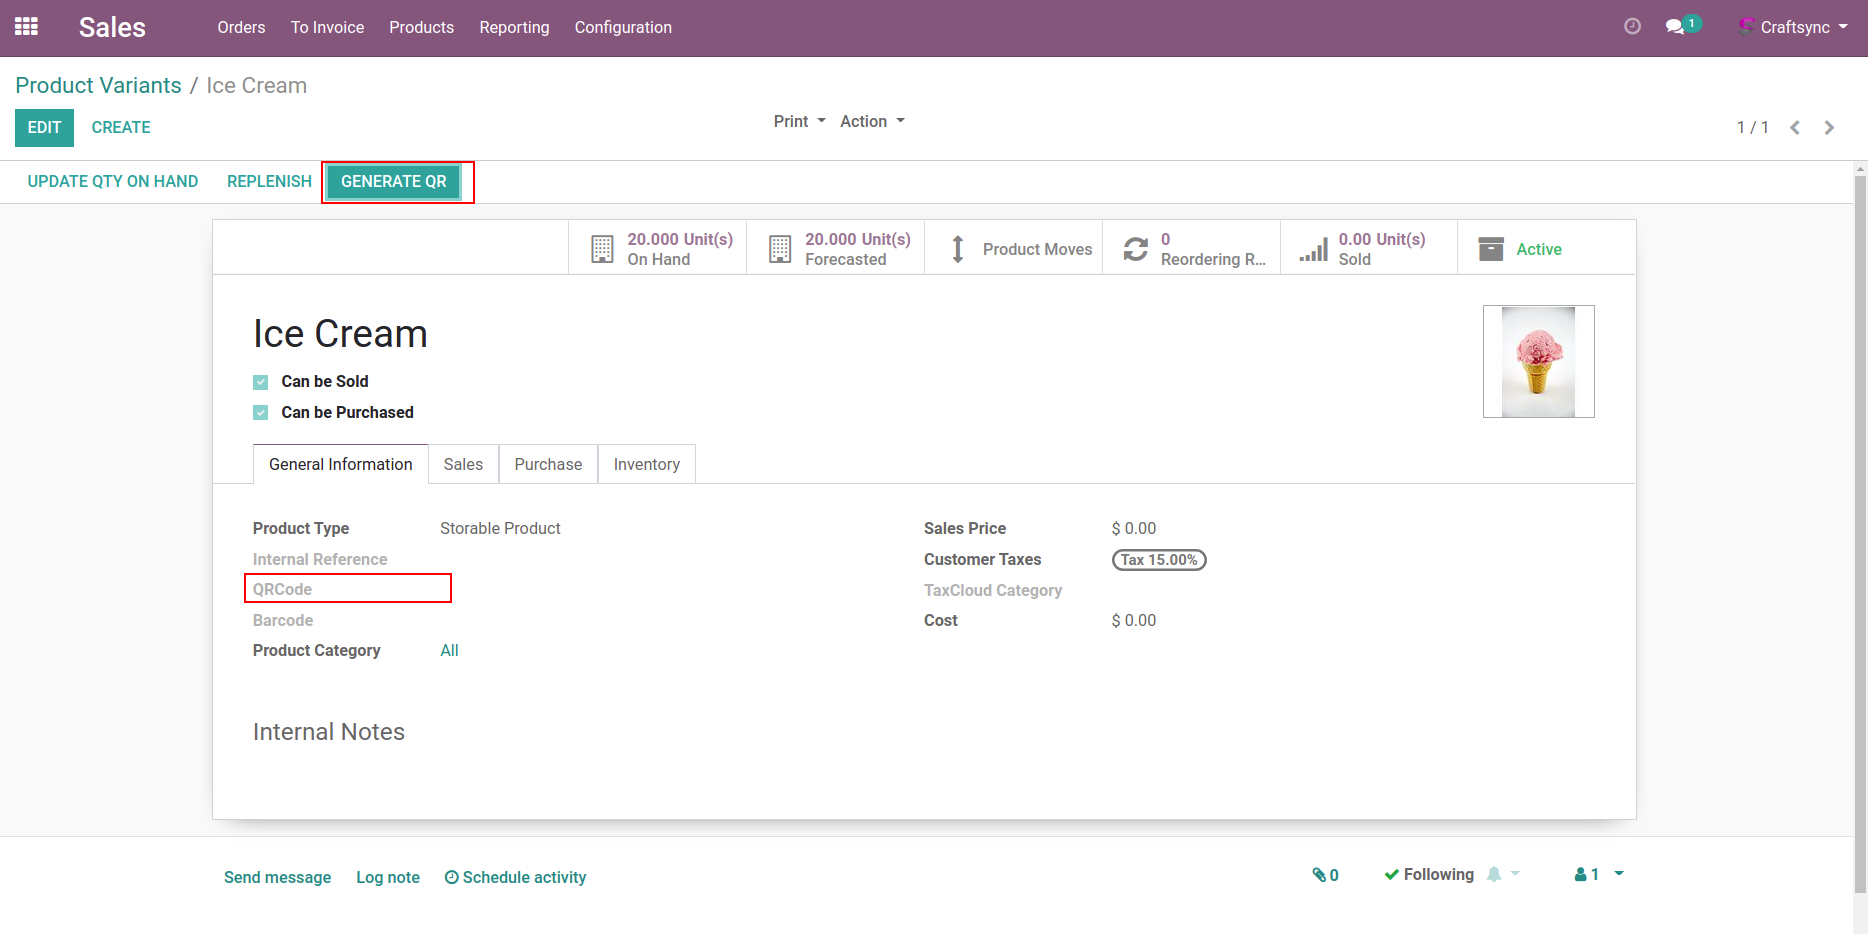Viewport: 1868px width, 934px height.
Task: Click the ice cream product image
Action: coord(1538,362)
